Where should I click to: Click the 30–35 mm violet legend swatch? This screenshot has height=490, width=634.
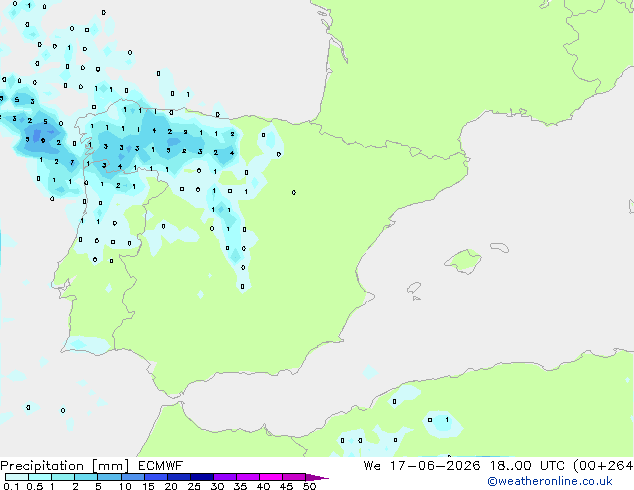click(x=225, y=477)
